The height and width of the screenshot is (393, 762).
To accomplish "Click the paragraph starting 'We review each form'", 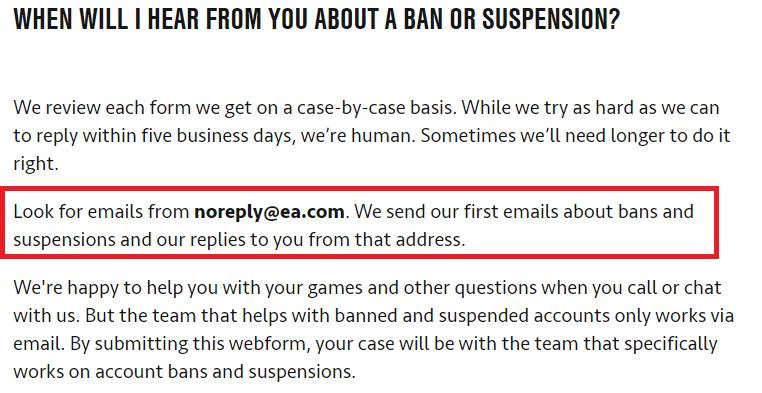I will click(x=372, y=136).
